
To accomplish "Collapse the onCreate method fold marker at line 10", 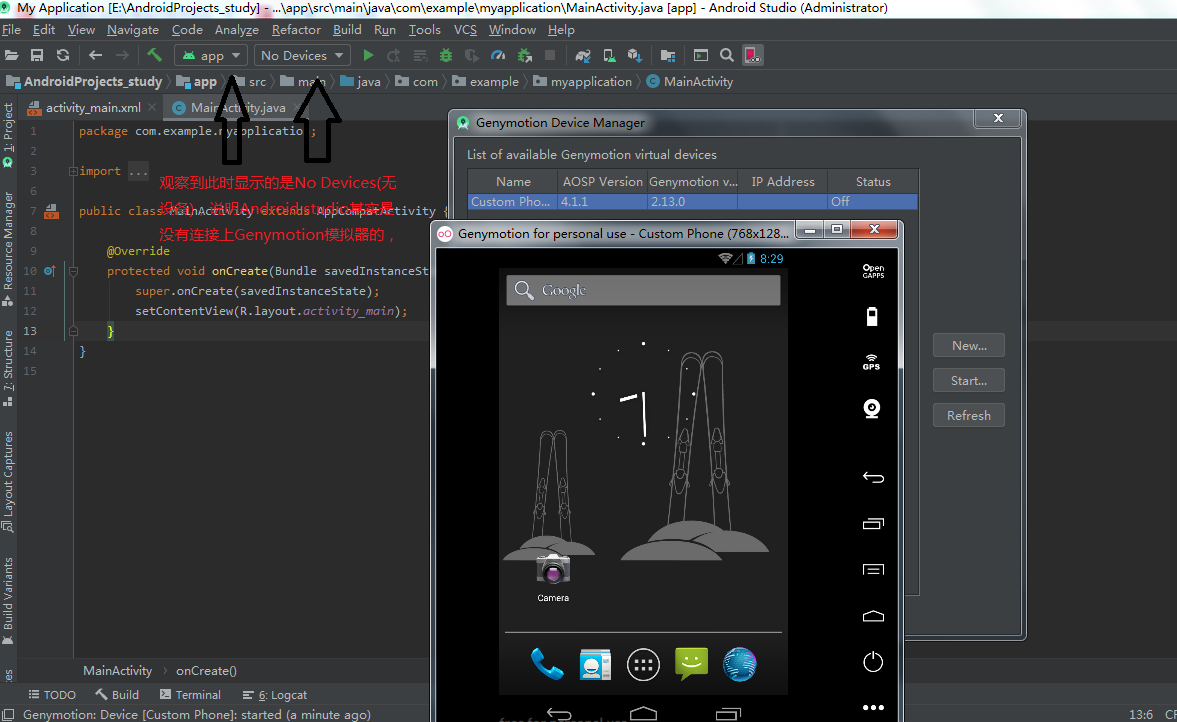I will click(74, 271).
